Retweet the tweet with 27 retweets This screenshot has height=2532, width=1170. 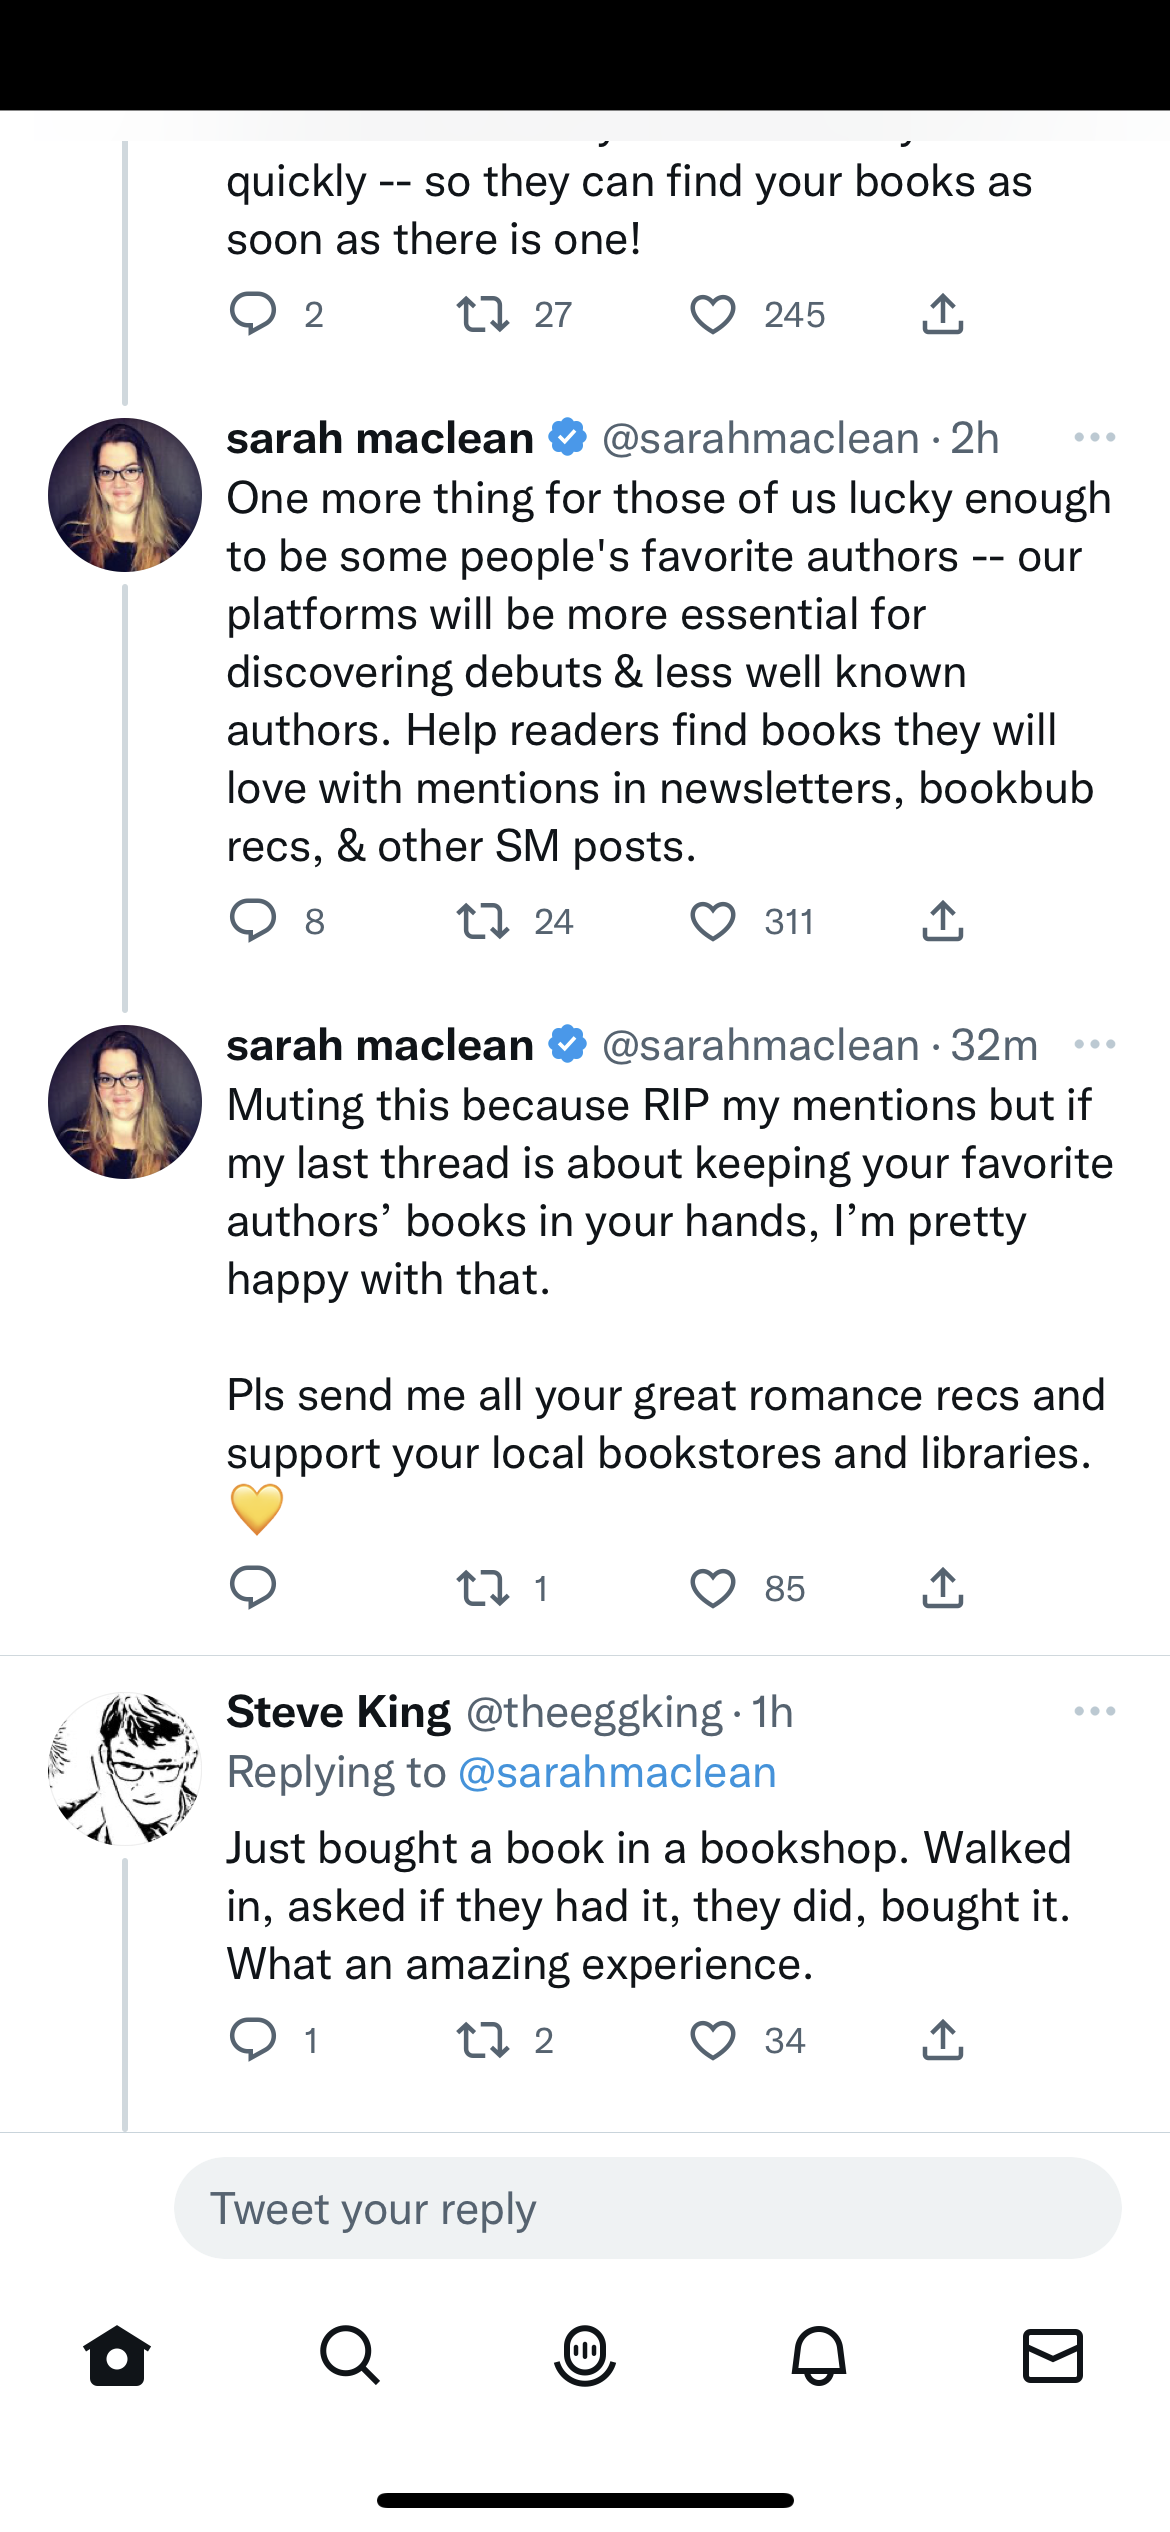pos(483,315)
